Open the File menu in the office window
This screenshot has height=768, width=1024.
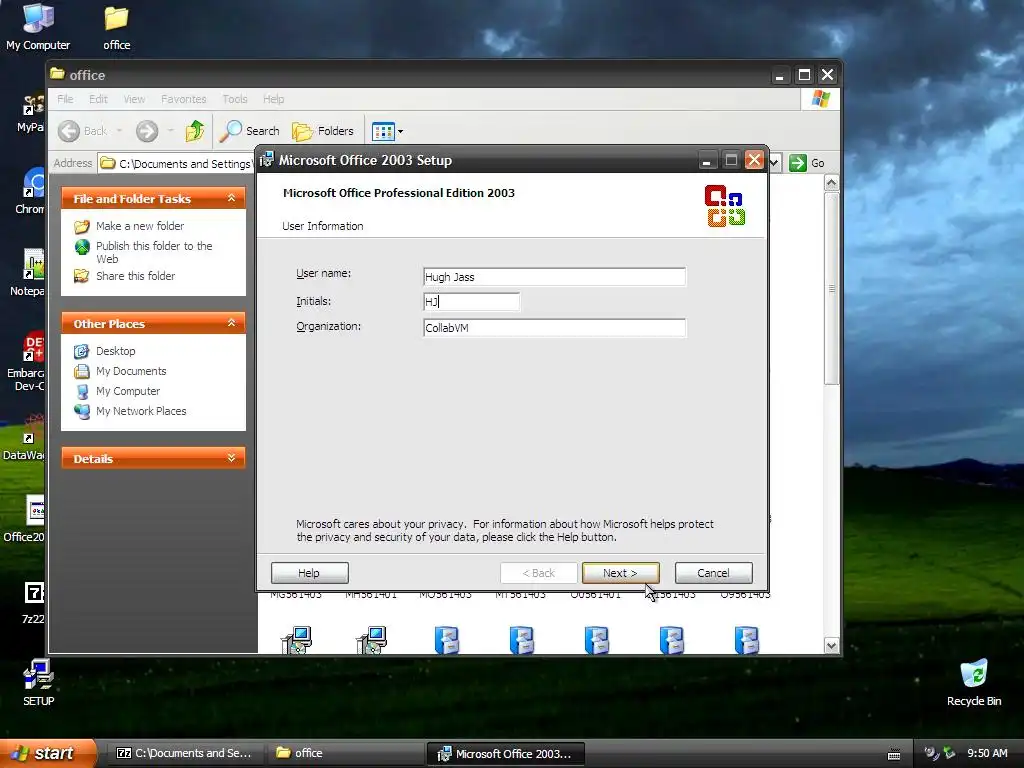(x=65, y=99)
